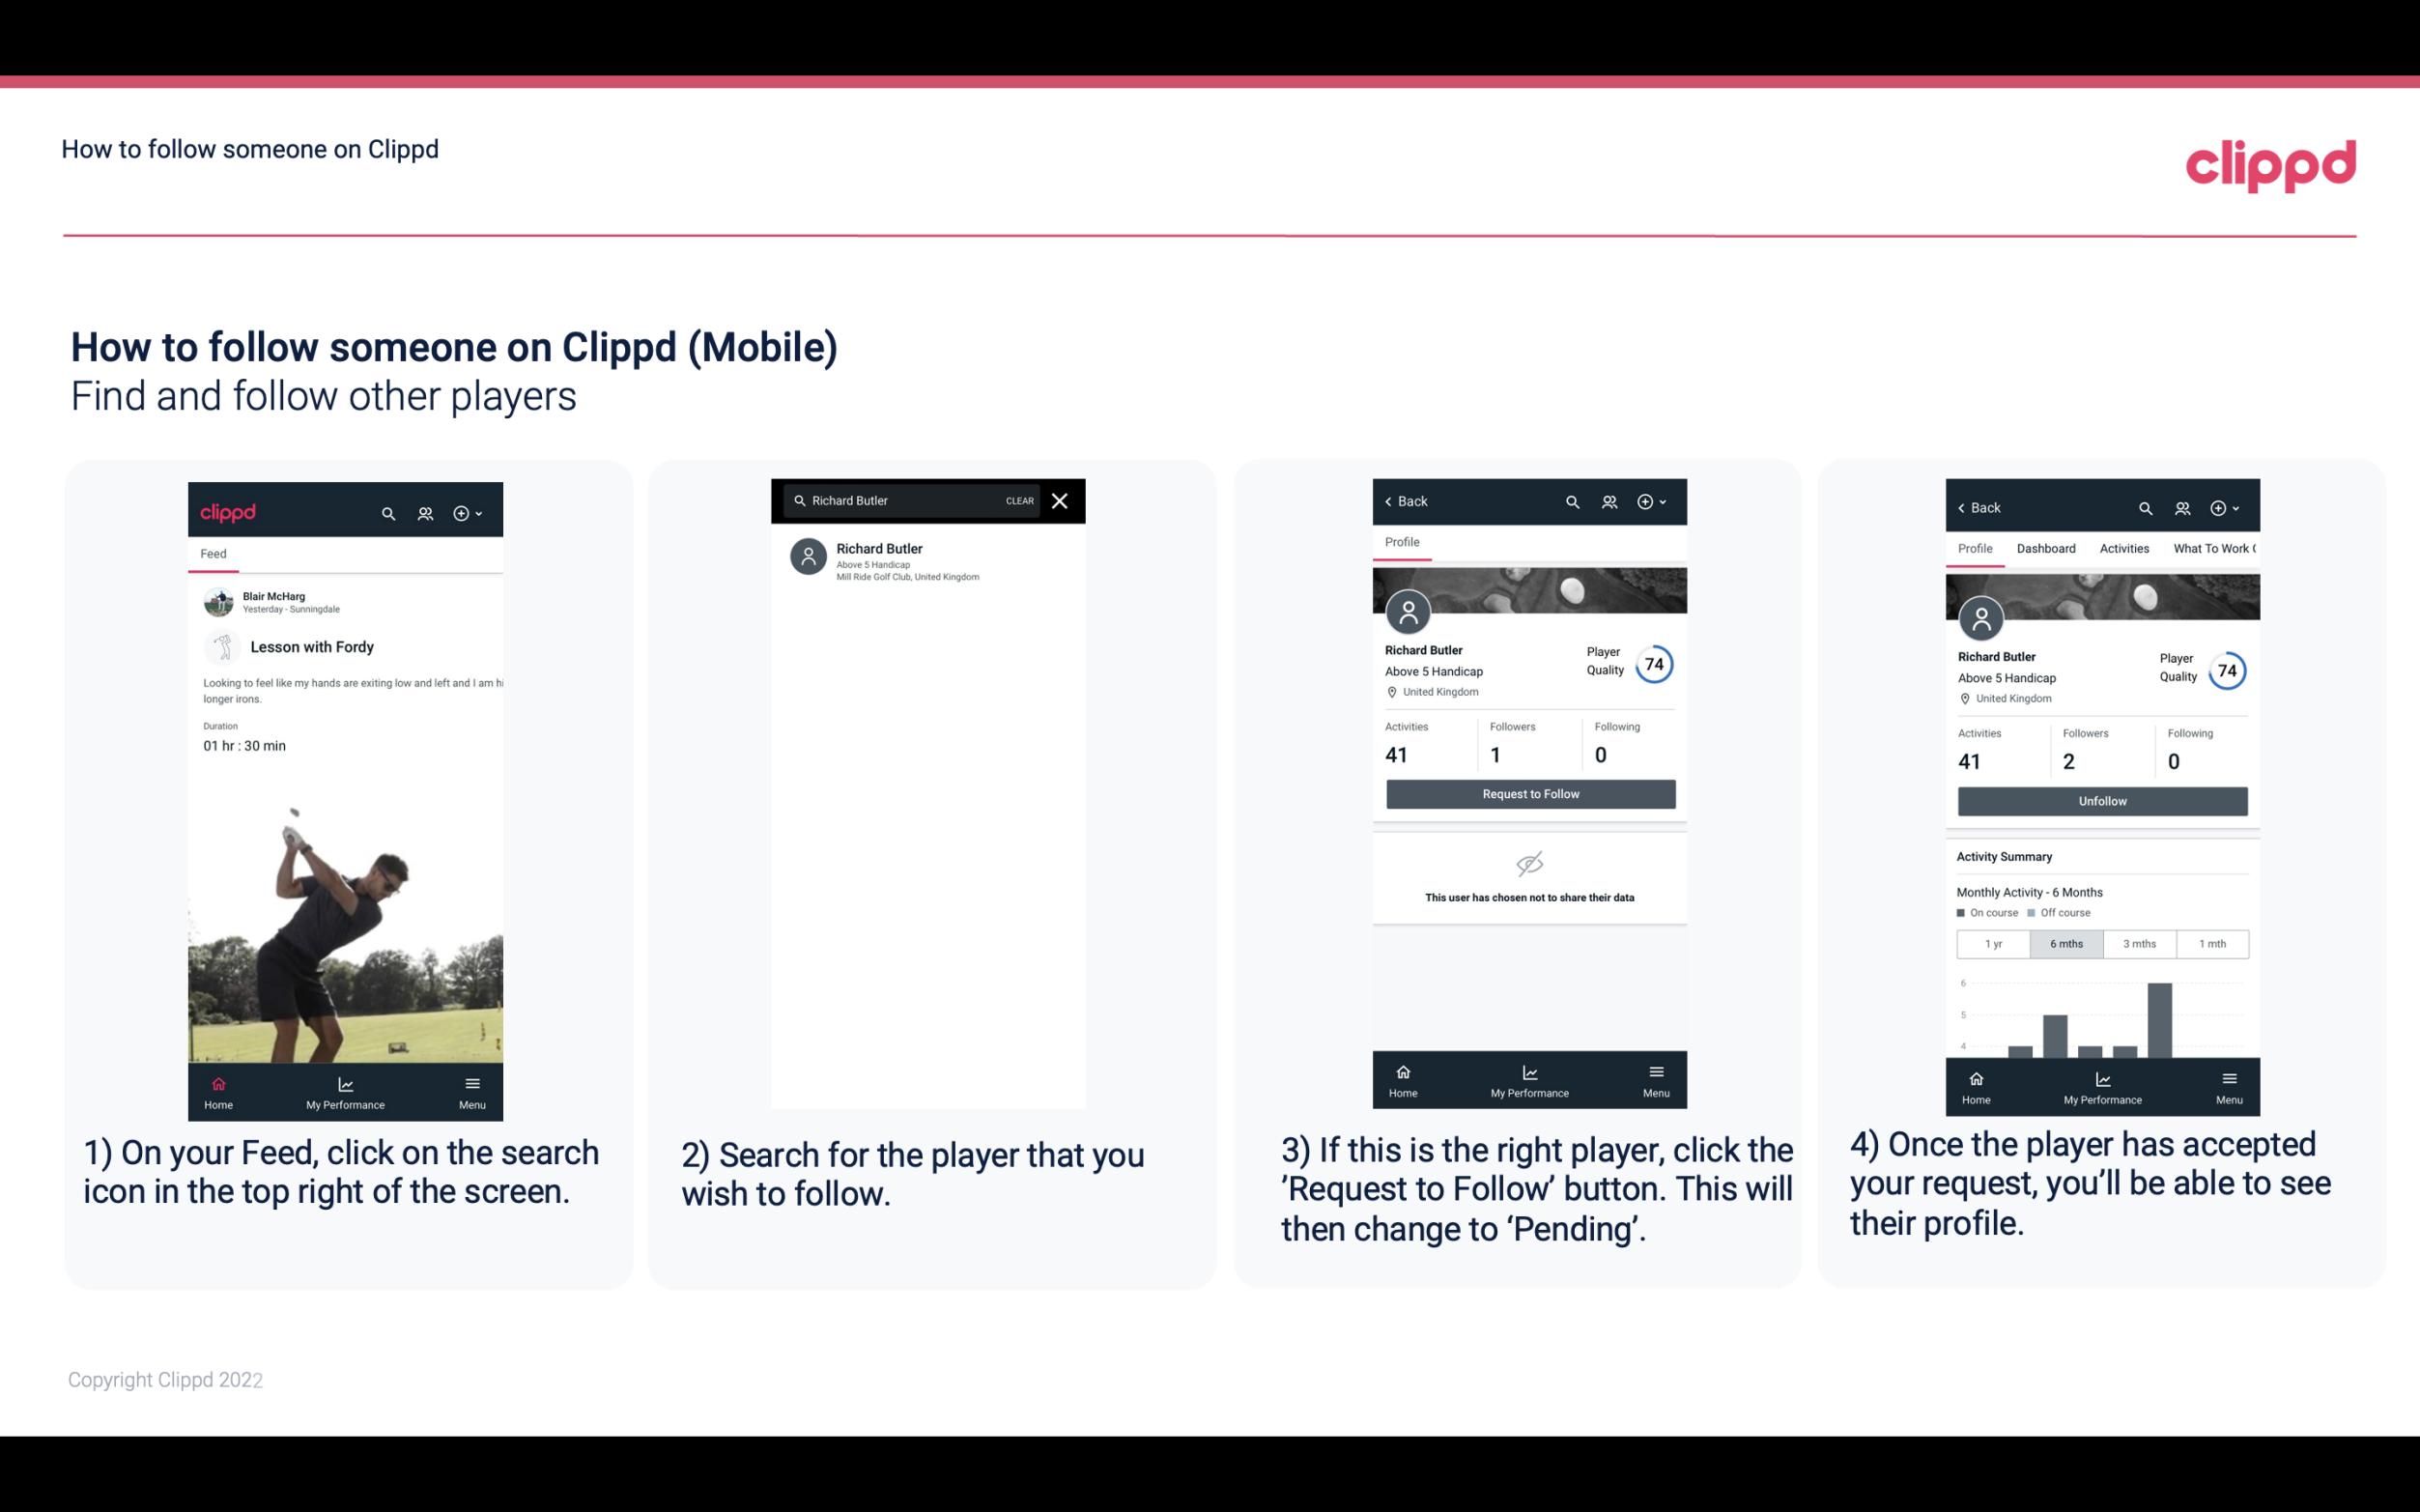Viewport: 2420px width, 1512px height.
Task: Select the '1 yr' activity duration toggle
Action: tap(1992, 942)
